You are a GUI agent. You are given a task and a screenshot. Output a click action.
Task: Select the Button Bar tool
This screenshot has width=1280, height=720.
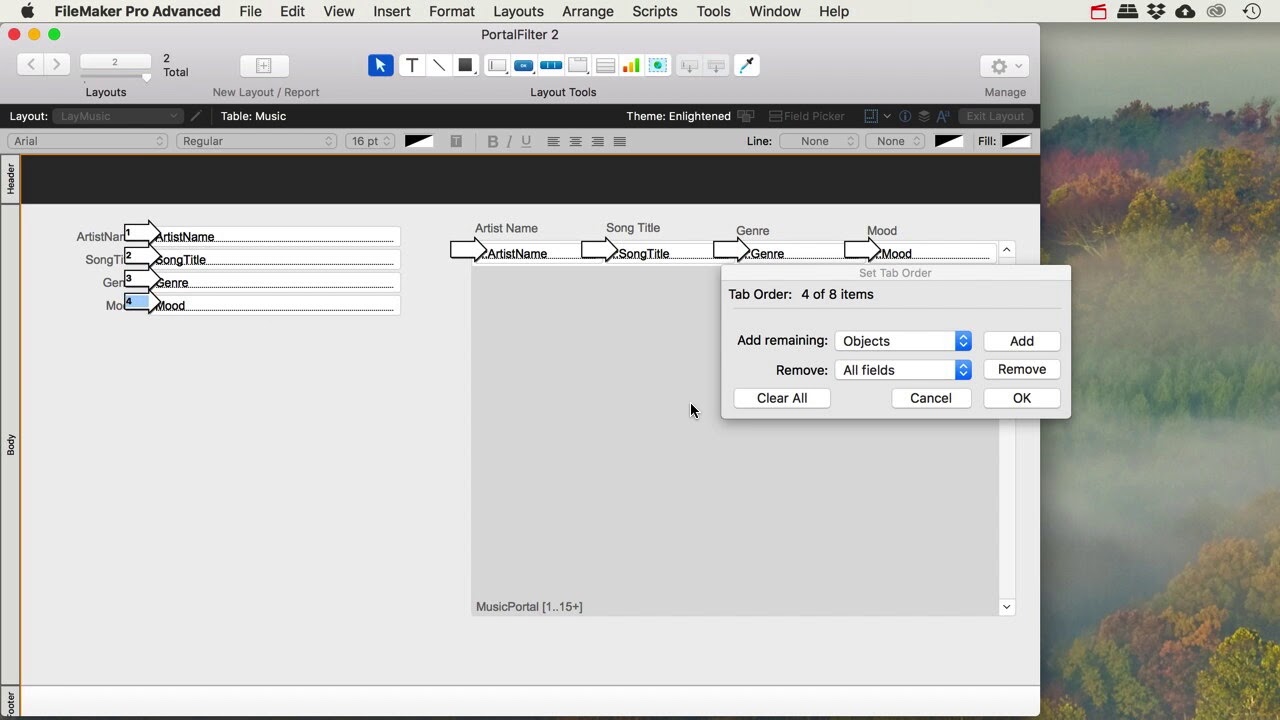pos(551,65)
